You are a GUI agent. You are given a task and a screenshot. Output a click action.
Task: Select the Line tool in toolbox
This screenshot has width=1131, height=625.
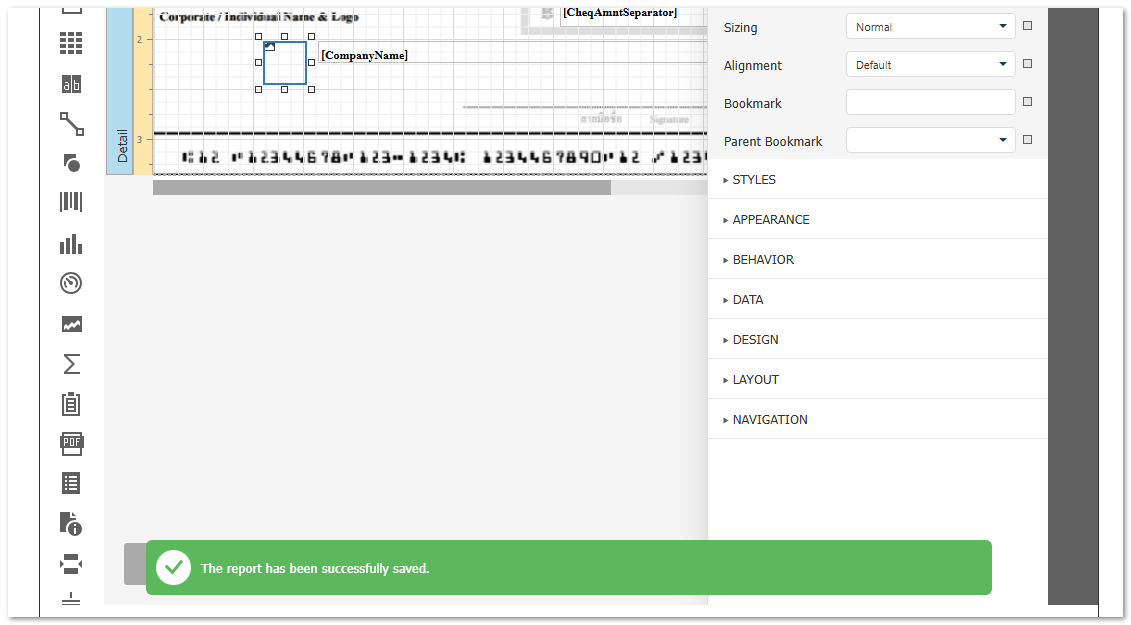(71, 124)
